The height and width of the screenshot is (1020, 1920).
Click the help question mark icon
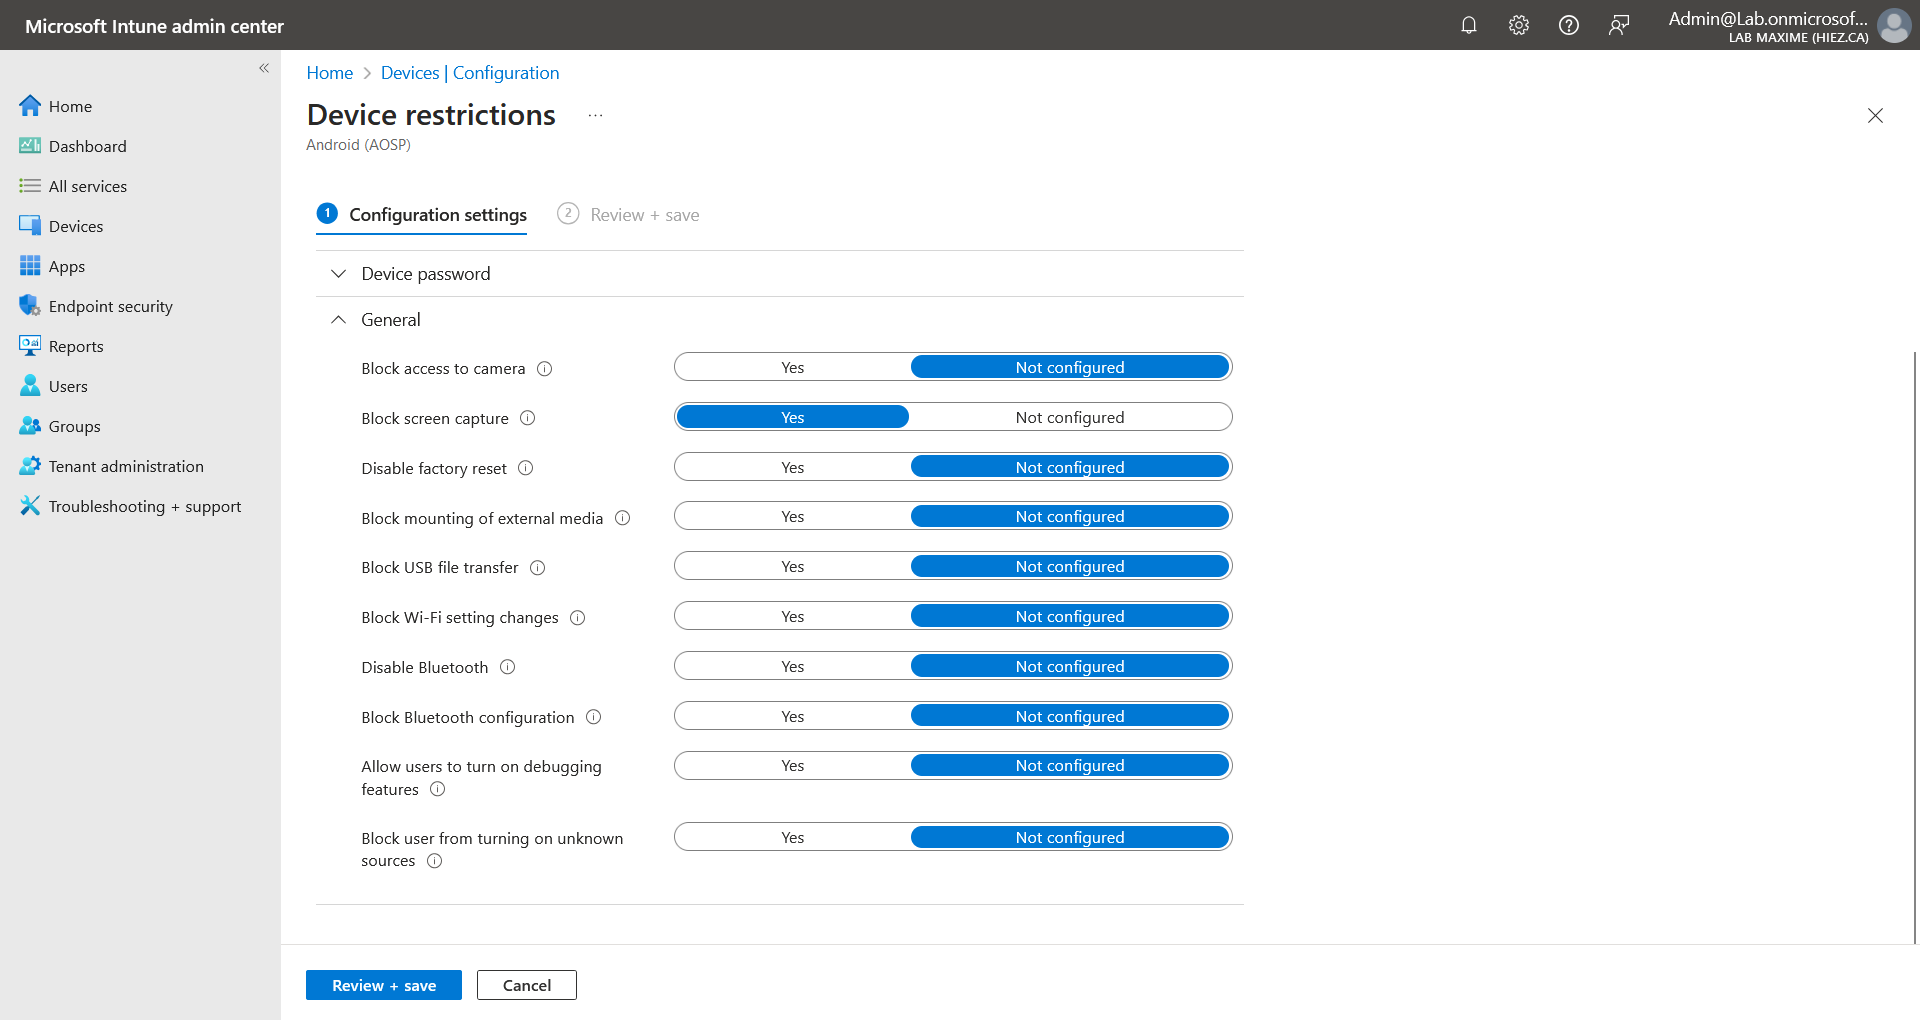(1568, 25)
